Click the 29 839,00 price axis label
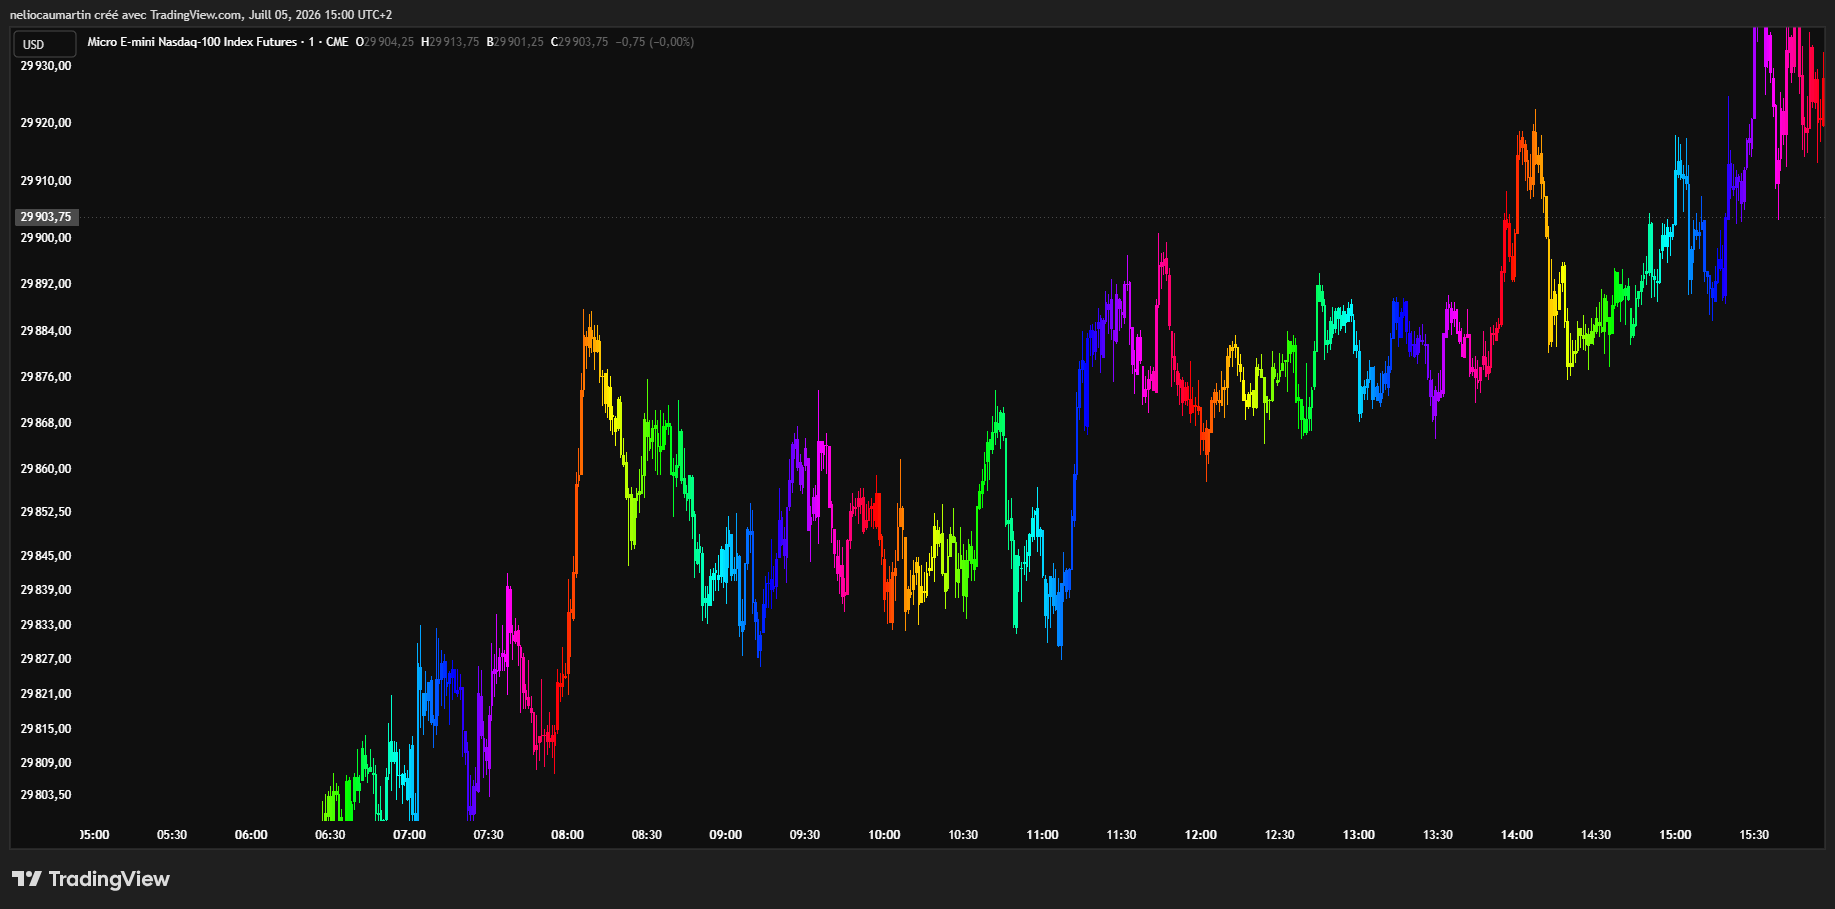This screenshot has height=909, width=1835. (x=46, y=590)
